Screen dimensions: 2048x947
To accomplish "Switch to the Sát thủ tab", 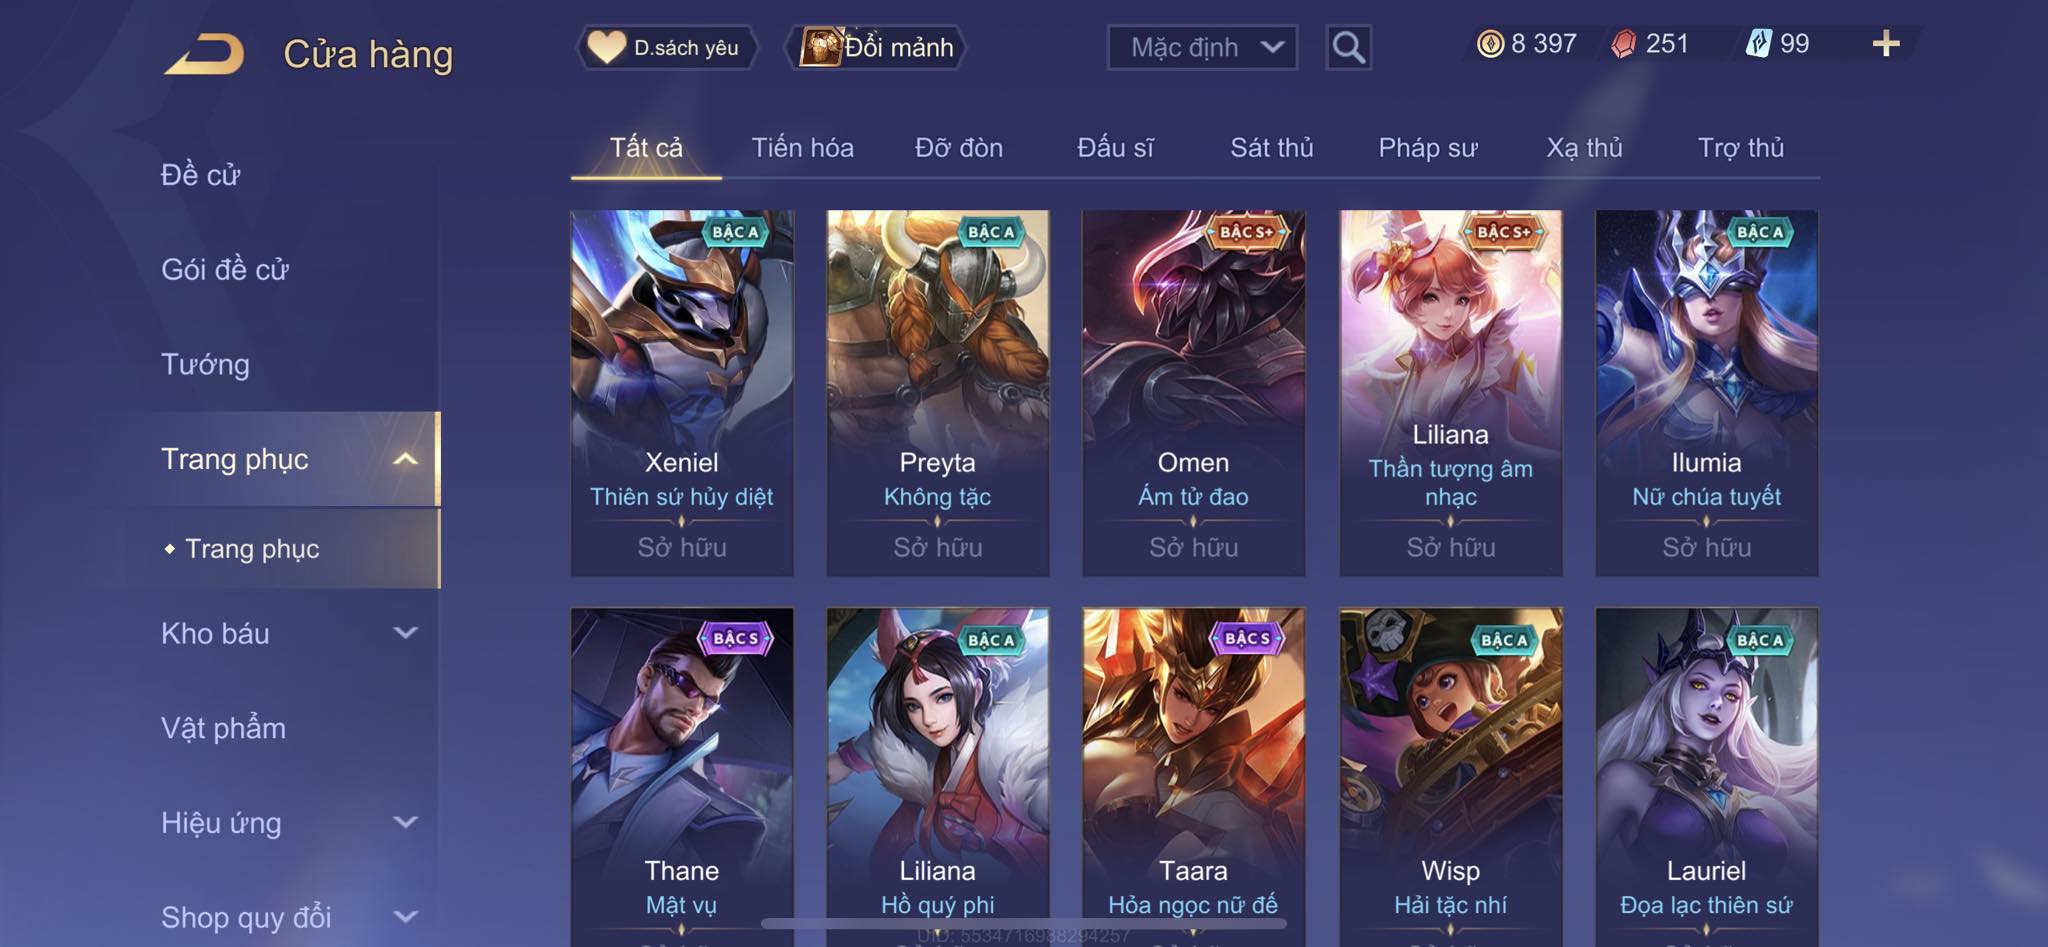I will pos(1271,148).
